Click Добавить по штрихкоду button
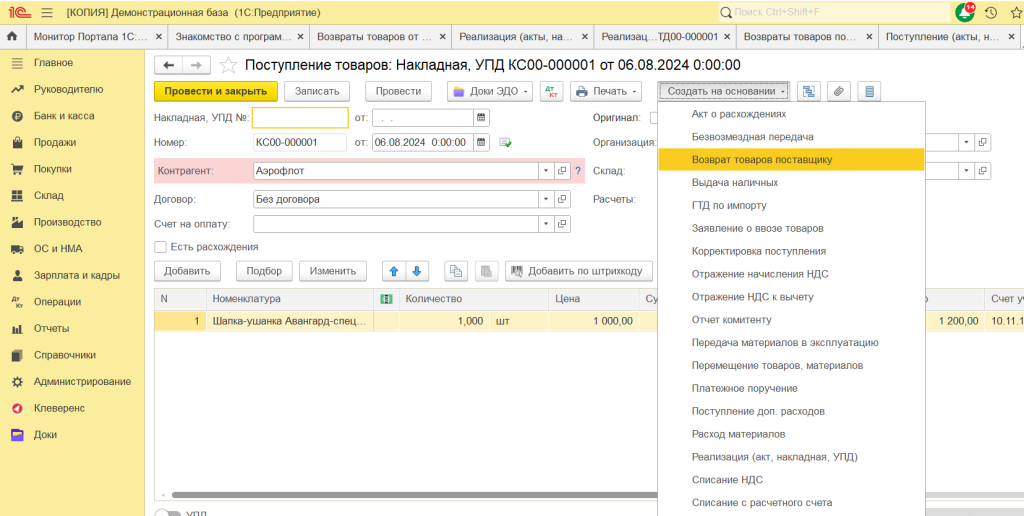The width and height of the screenshot is (1024, 516). 579,270
